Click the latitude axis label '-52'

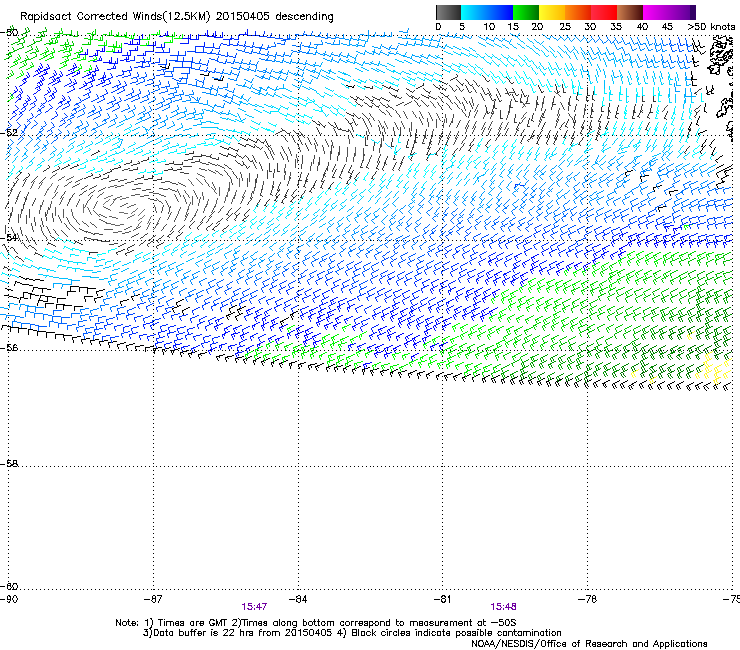(9, 133)
